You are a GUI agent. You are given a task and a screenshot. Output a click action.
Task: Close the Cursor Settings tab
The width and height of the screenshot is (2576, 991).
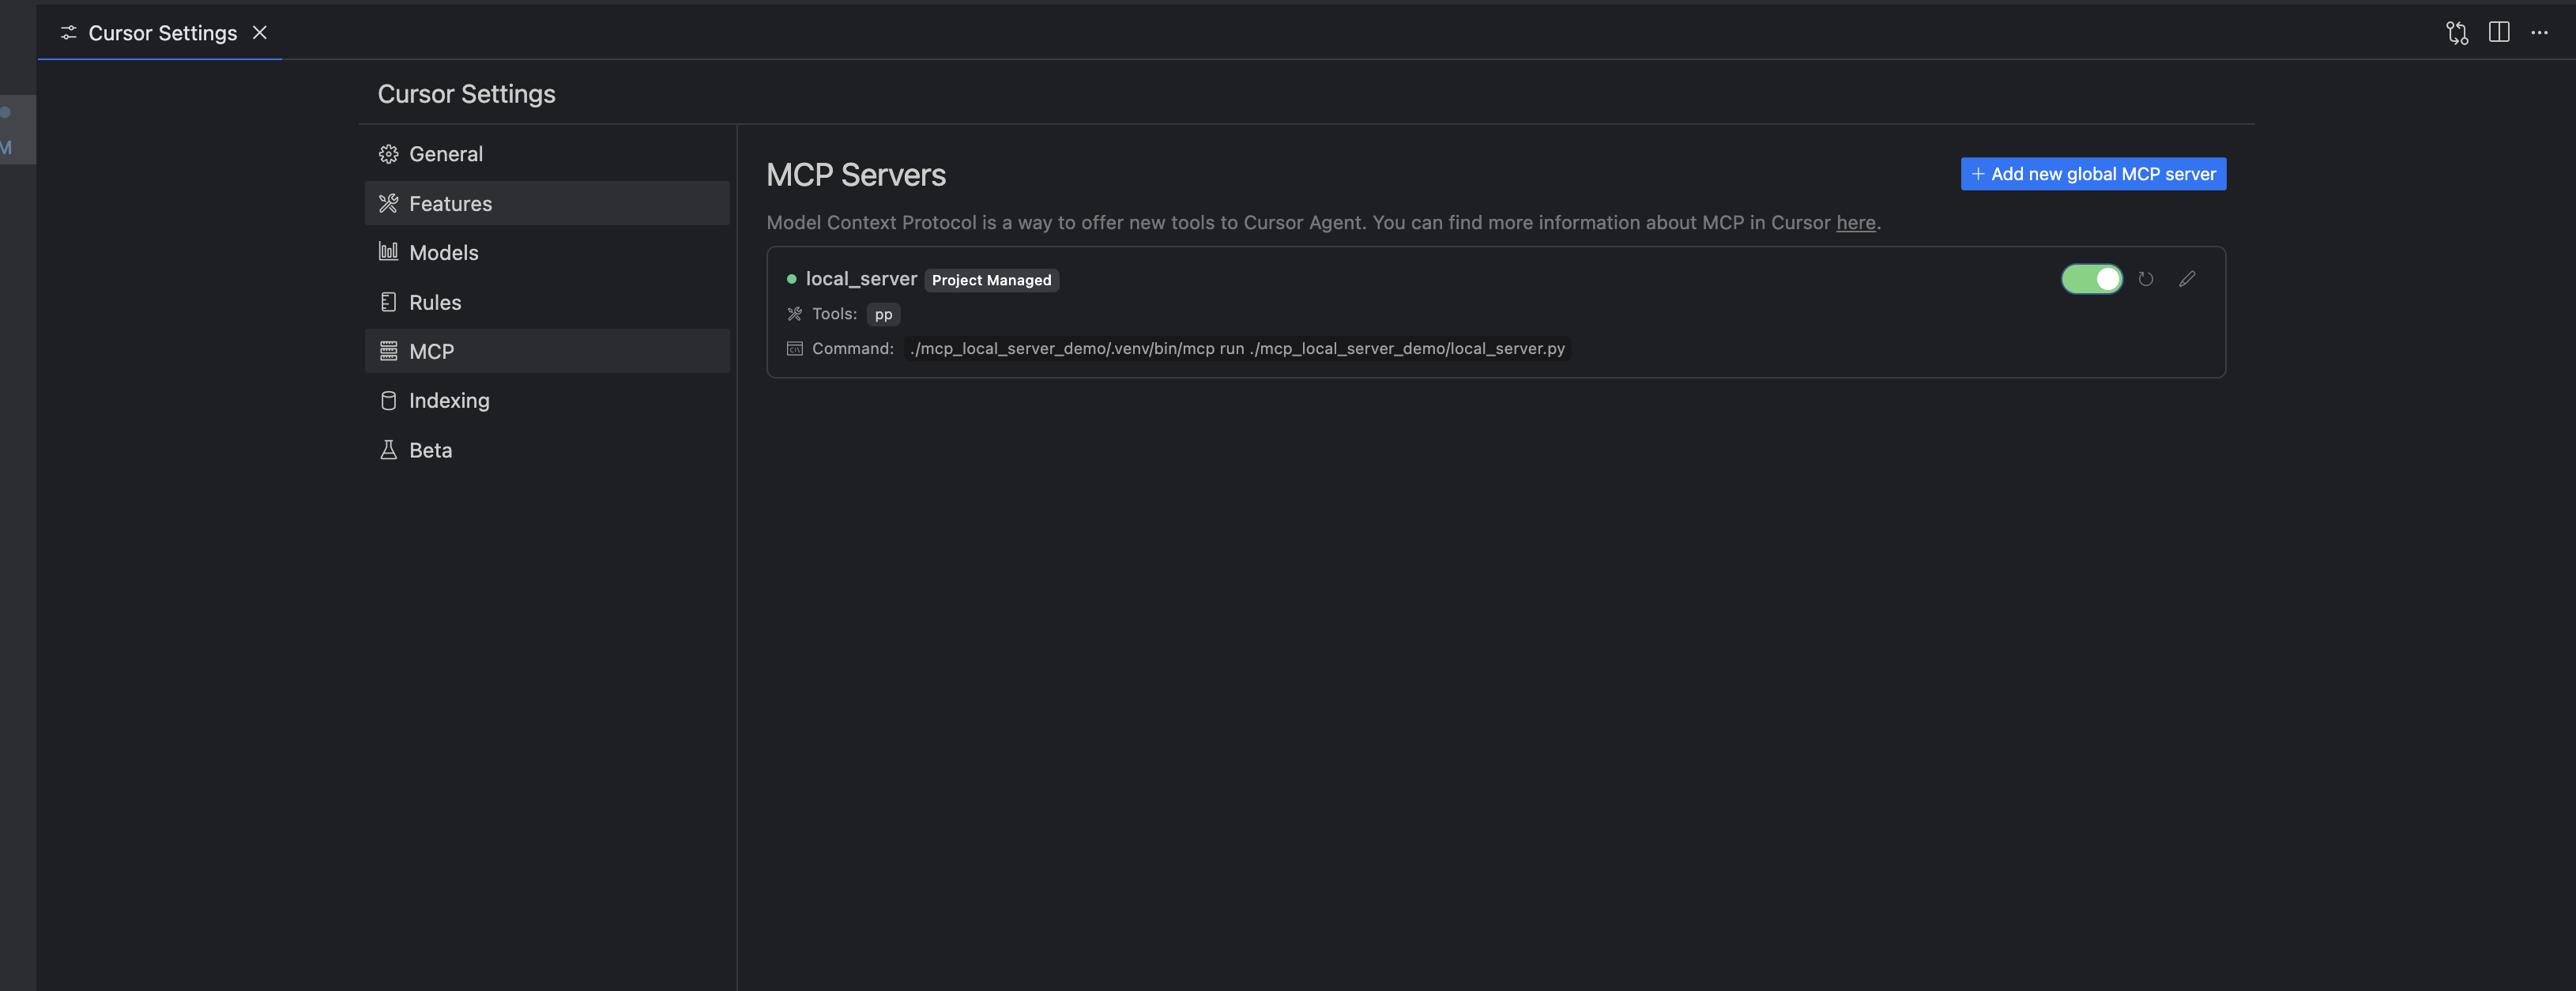pos(260,33)
